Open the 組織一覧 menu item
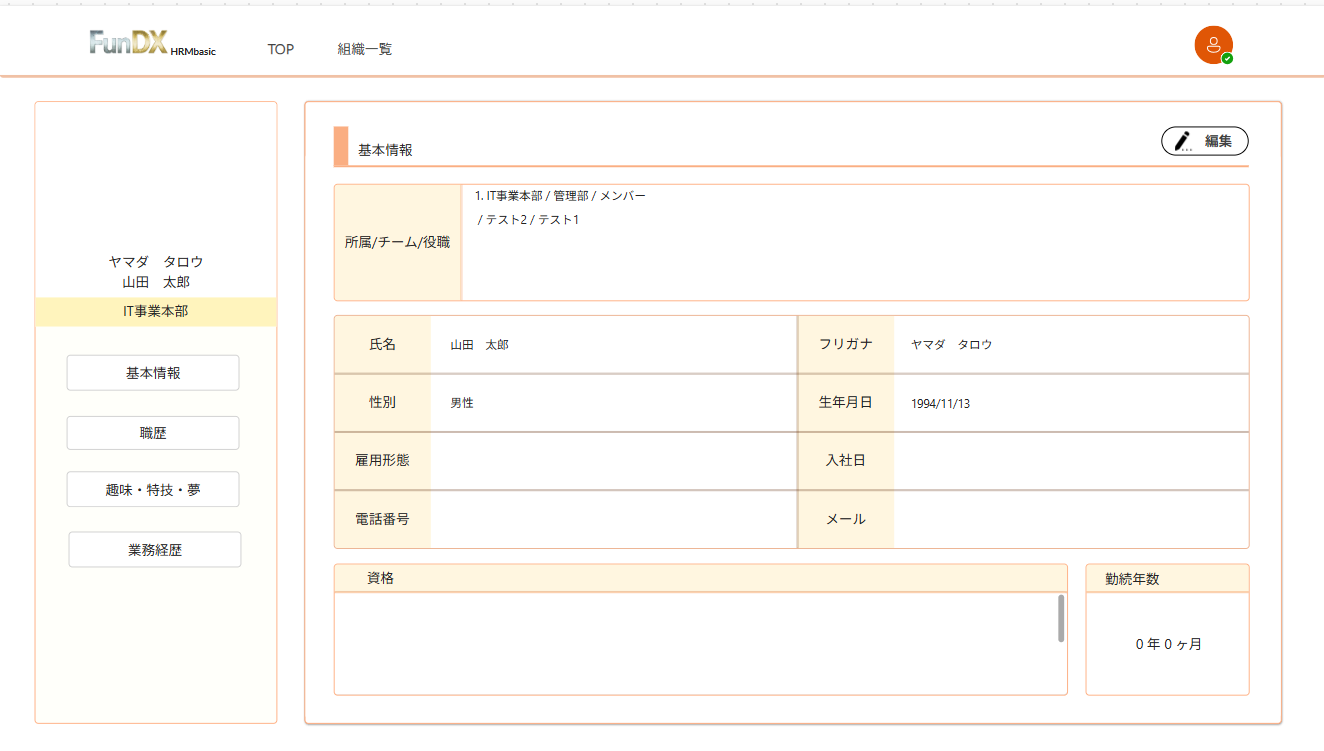1324x751 pixels. 365,49
